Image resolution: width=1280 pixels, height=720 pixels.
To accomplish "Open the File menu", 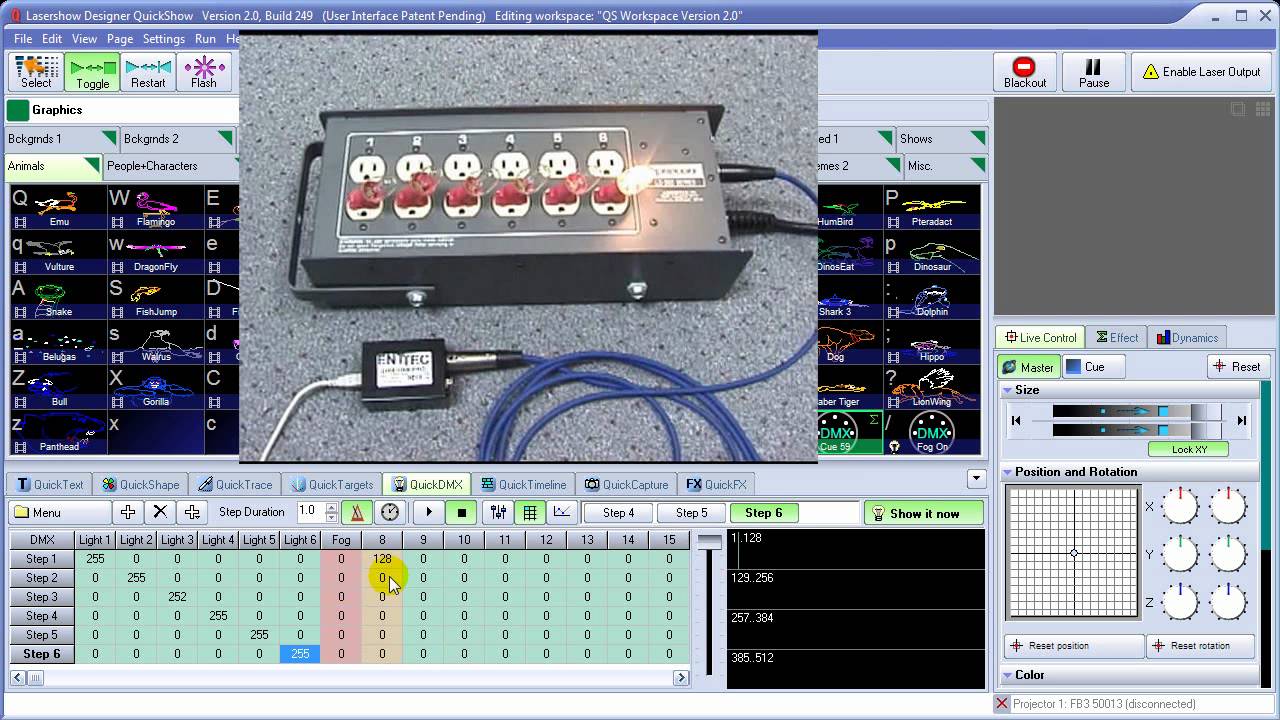I will 23,39.
